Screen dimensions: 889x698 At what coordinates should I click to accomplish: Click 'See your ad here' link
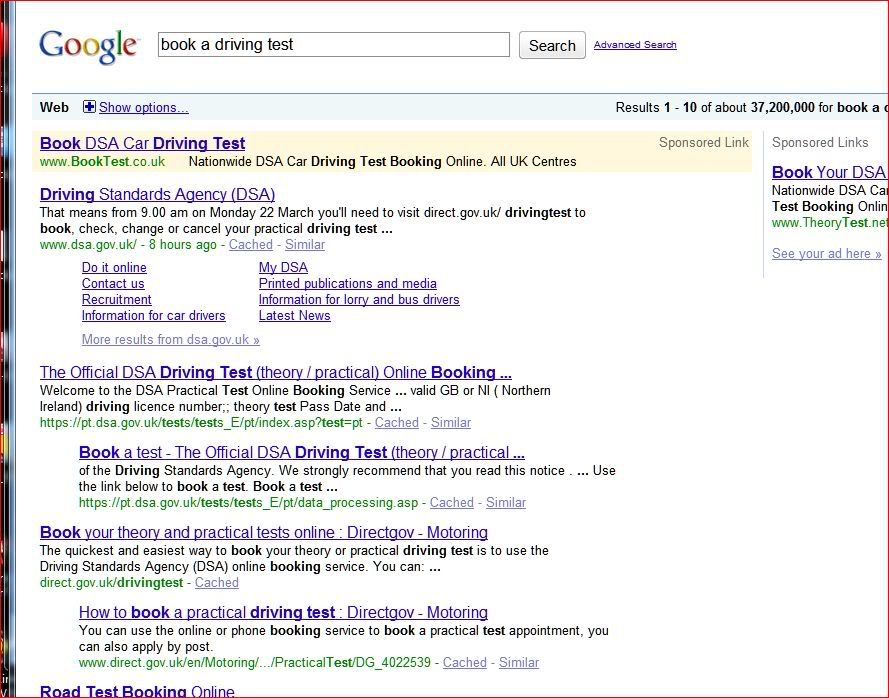(827, 253)
